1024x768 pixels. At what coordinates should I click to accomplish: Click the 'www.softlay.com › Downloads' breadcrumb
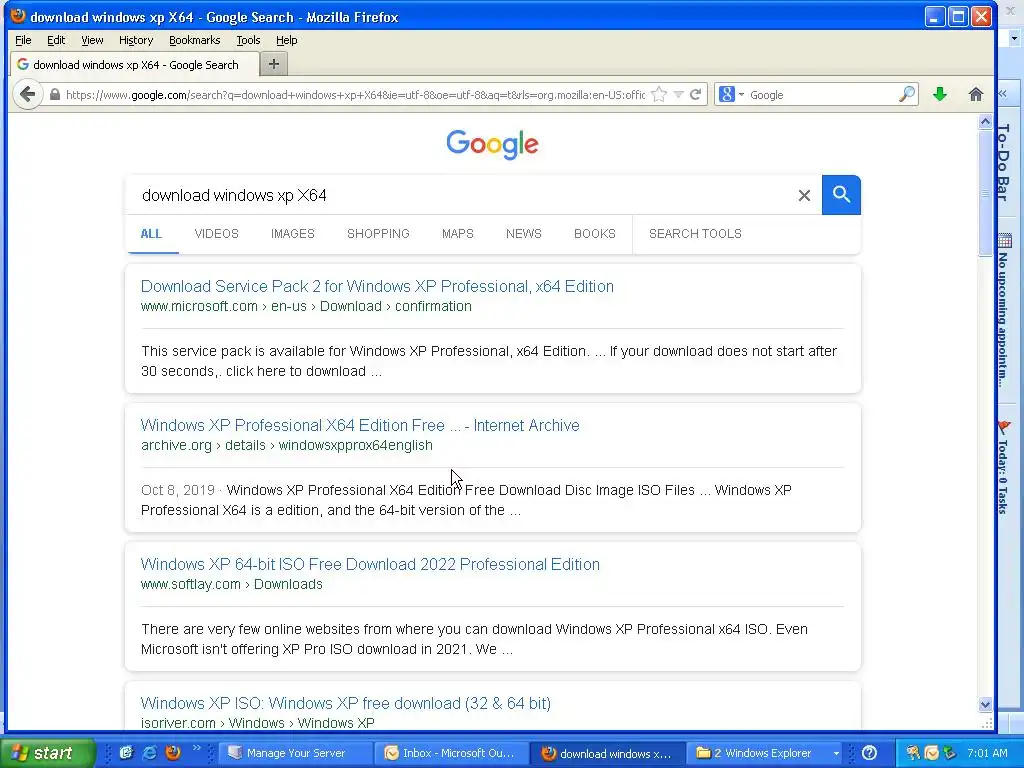coord(231,584)
